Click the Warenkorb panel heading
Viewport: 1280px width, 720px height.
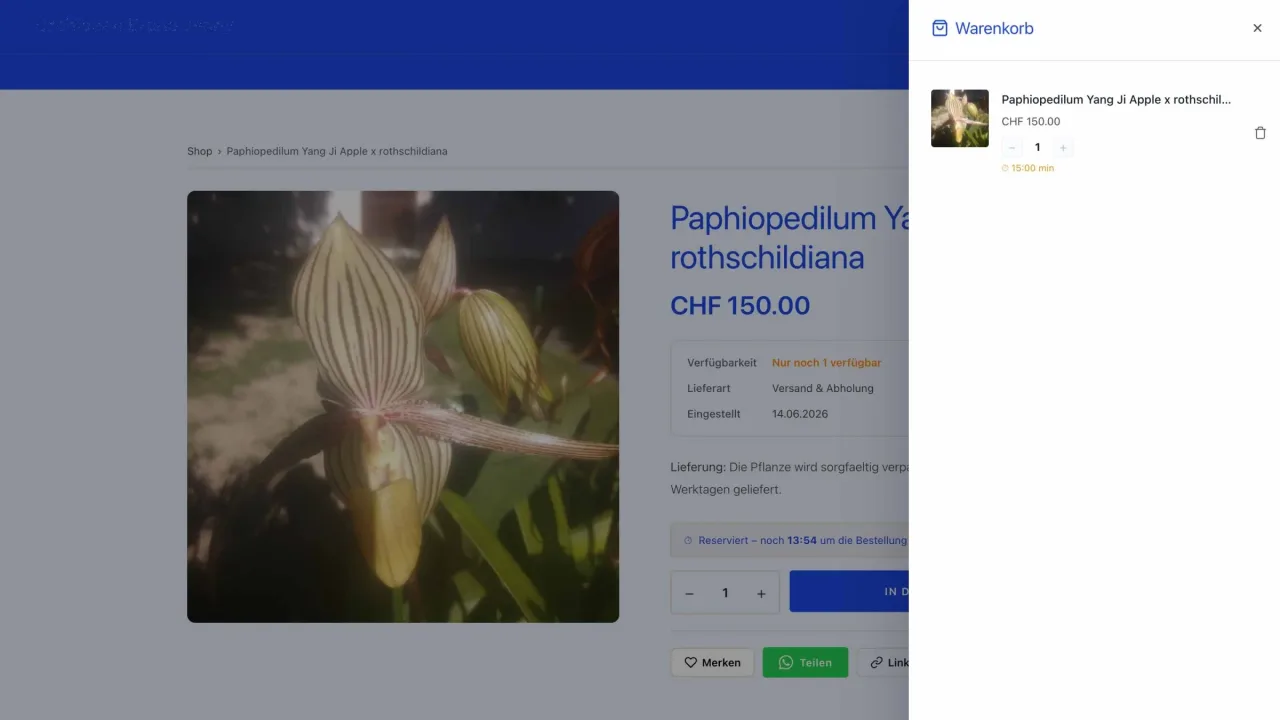pos(994,28)
